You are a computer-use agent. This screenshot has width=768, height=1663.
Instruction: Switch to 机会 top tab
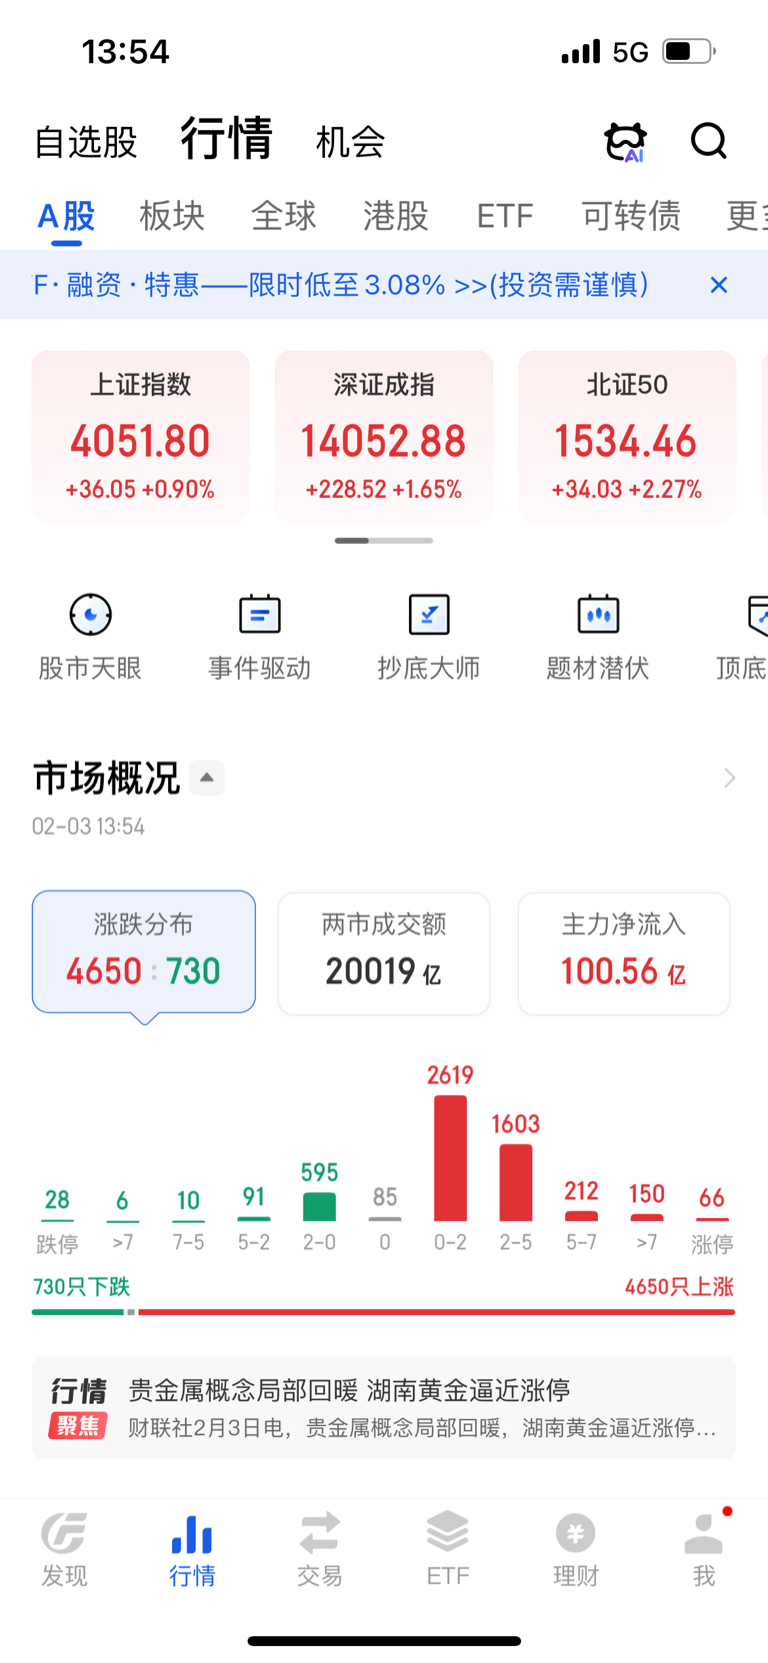pos(350,142)
